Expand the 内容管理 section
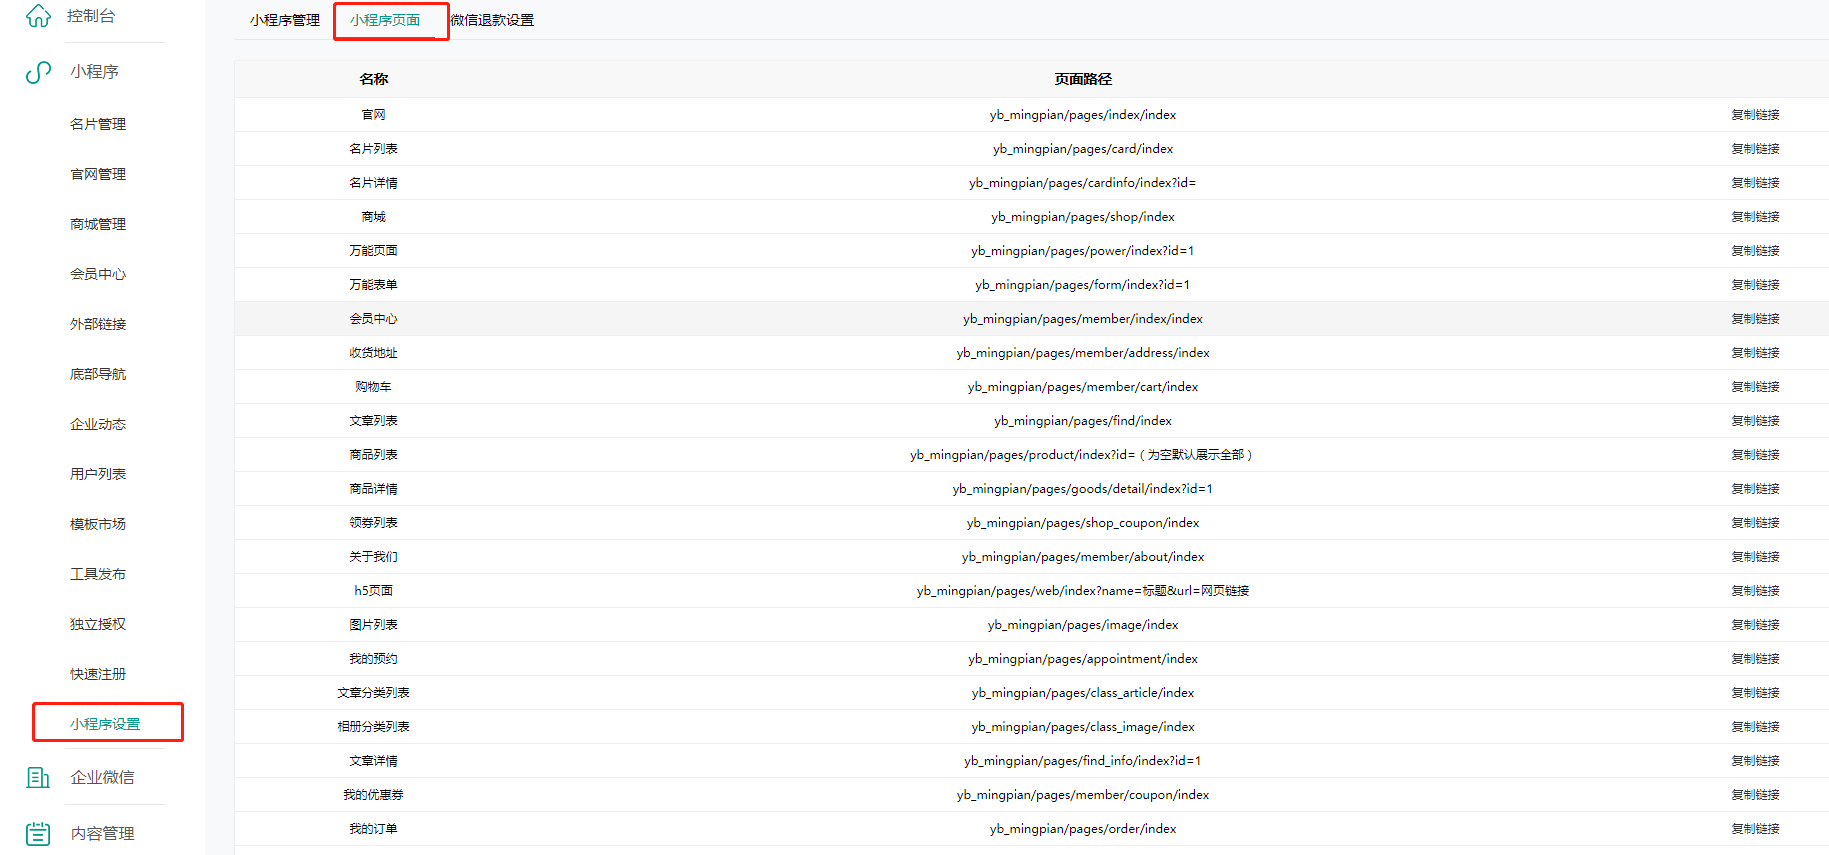Image resolution: width=1829 pixels, height=855 pixels. (102, 833)
